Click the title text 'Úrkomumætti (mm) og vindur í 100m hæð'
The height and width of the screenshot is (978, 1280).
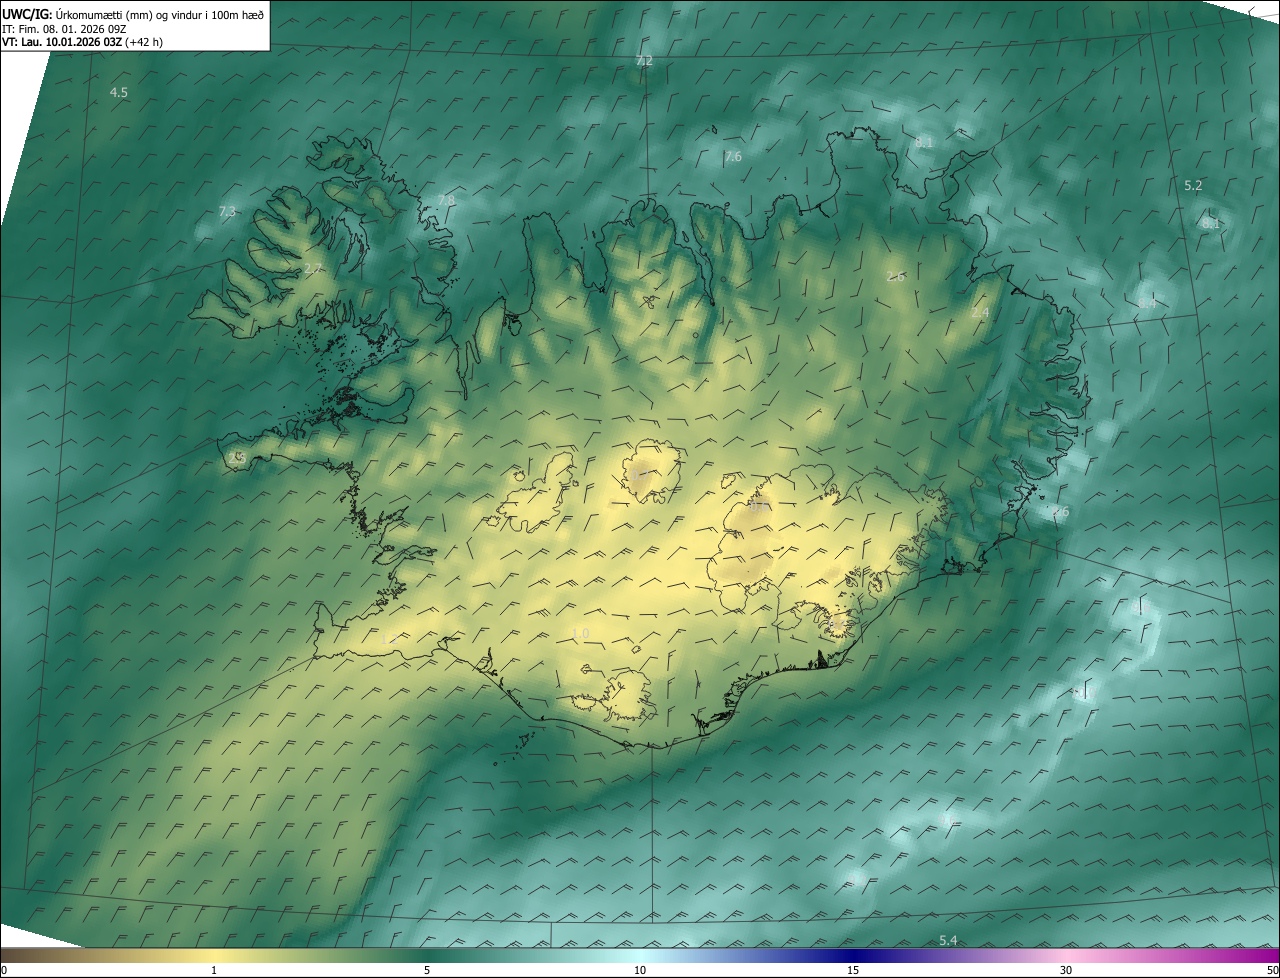point(159,13)
